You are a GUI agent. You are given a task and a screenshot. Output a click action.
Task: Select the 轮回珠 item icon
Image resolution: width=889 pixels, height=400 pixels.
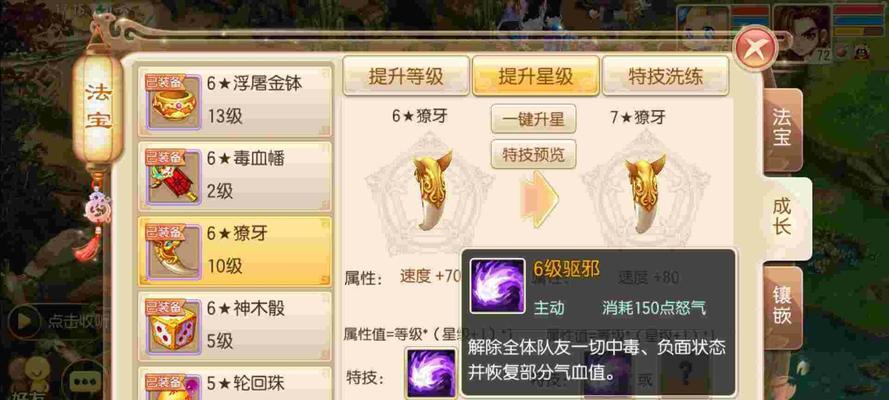click(x=174, y=388)
